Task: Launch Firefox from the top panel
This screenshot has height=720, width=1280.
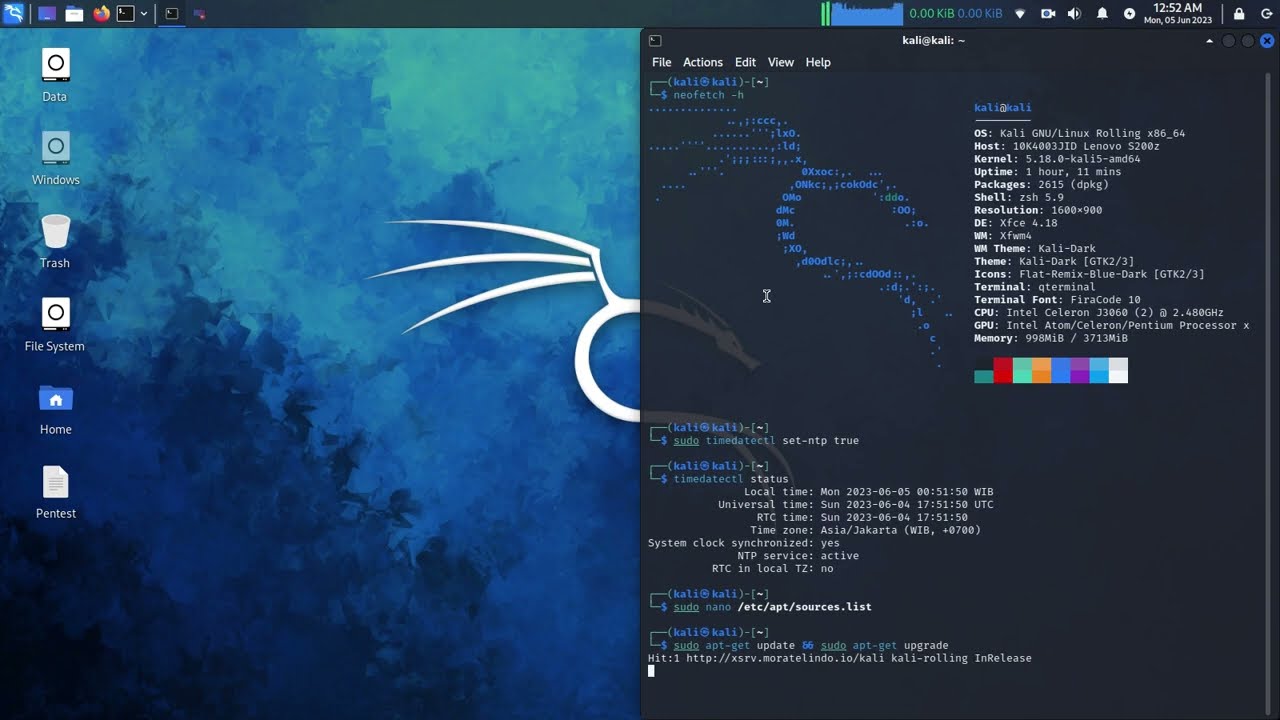Action: point(101,14)
